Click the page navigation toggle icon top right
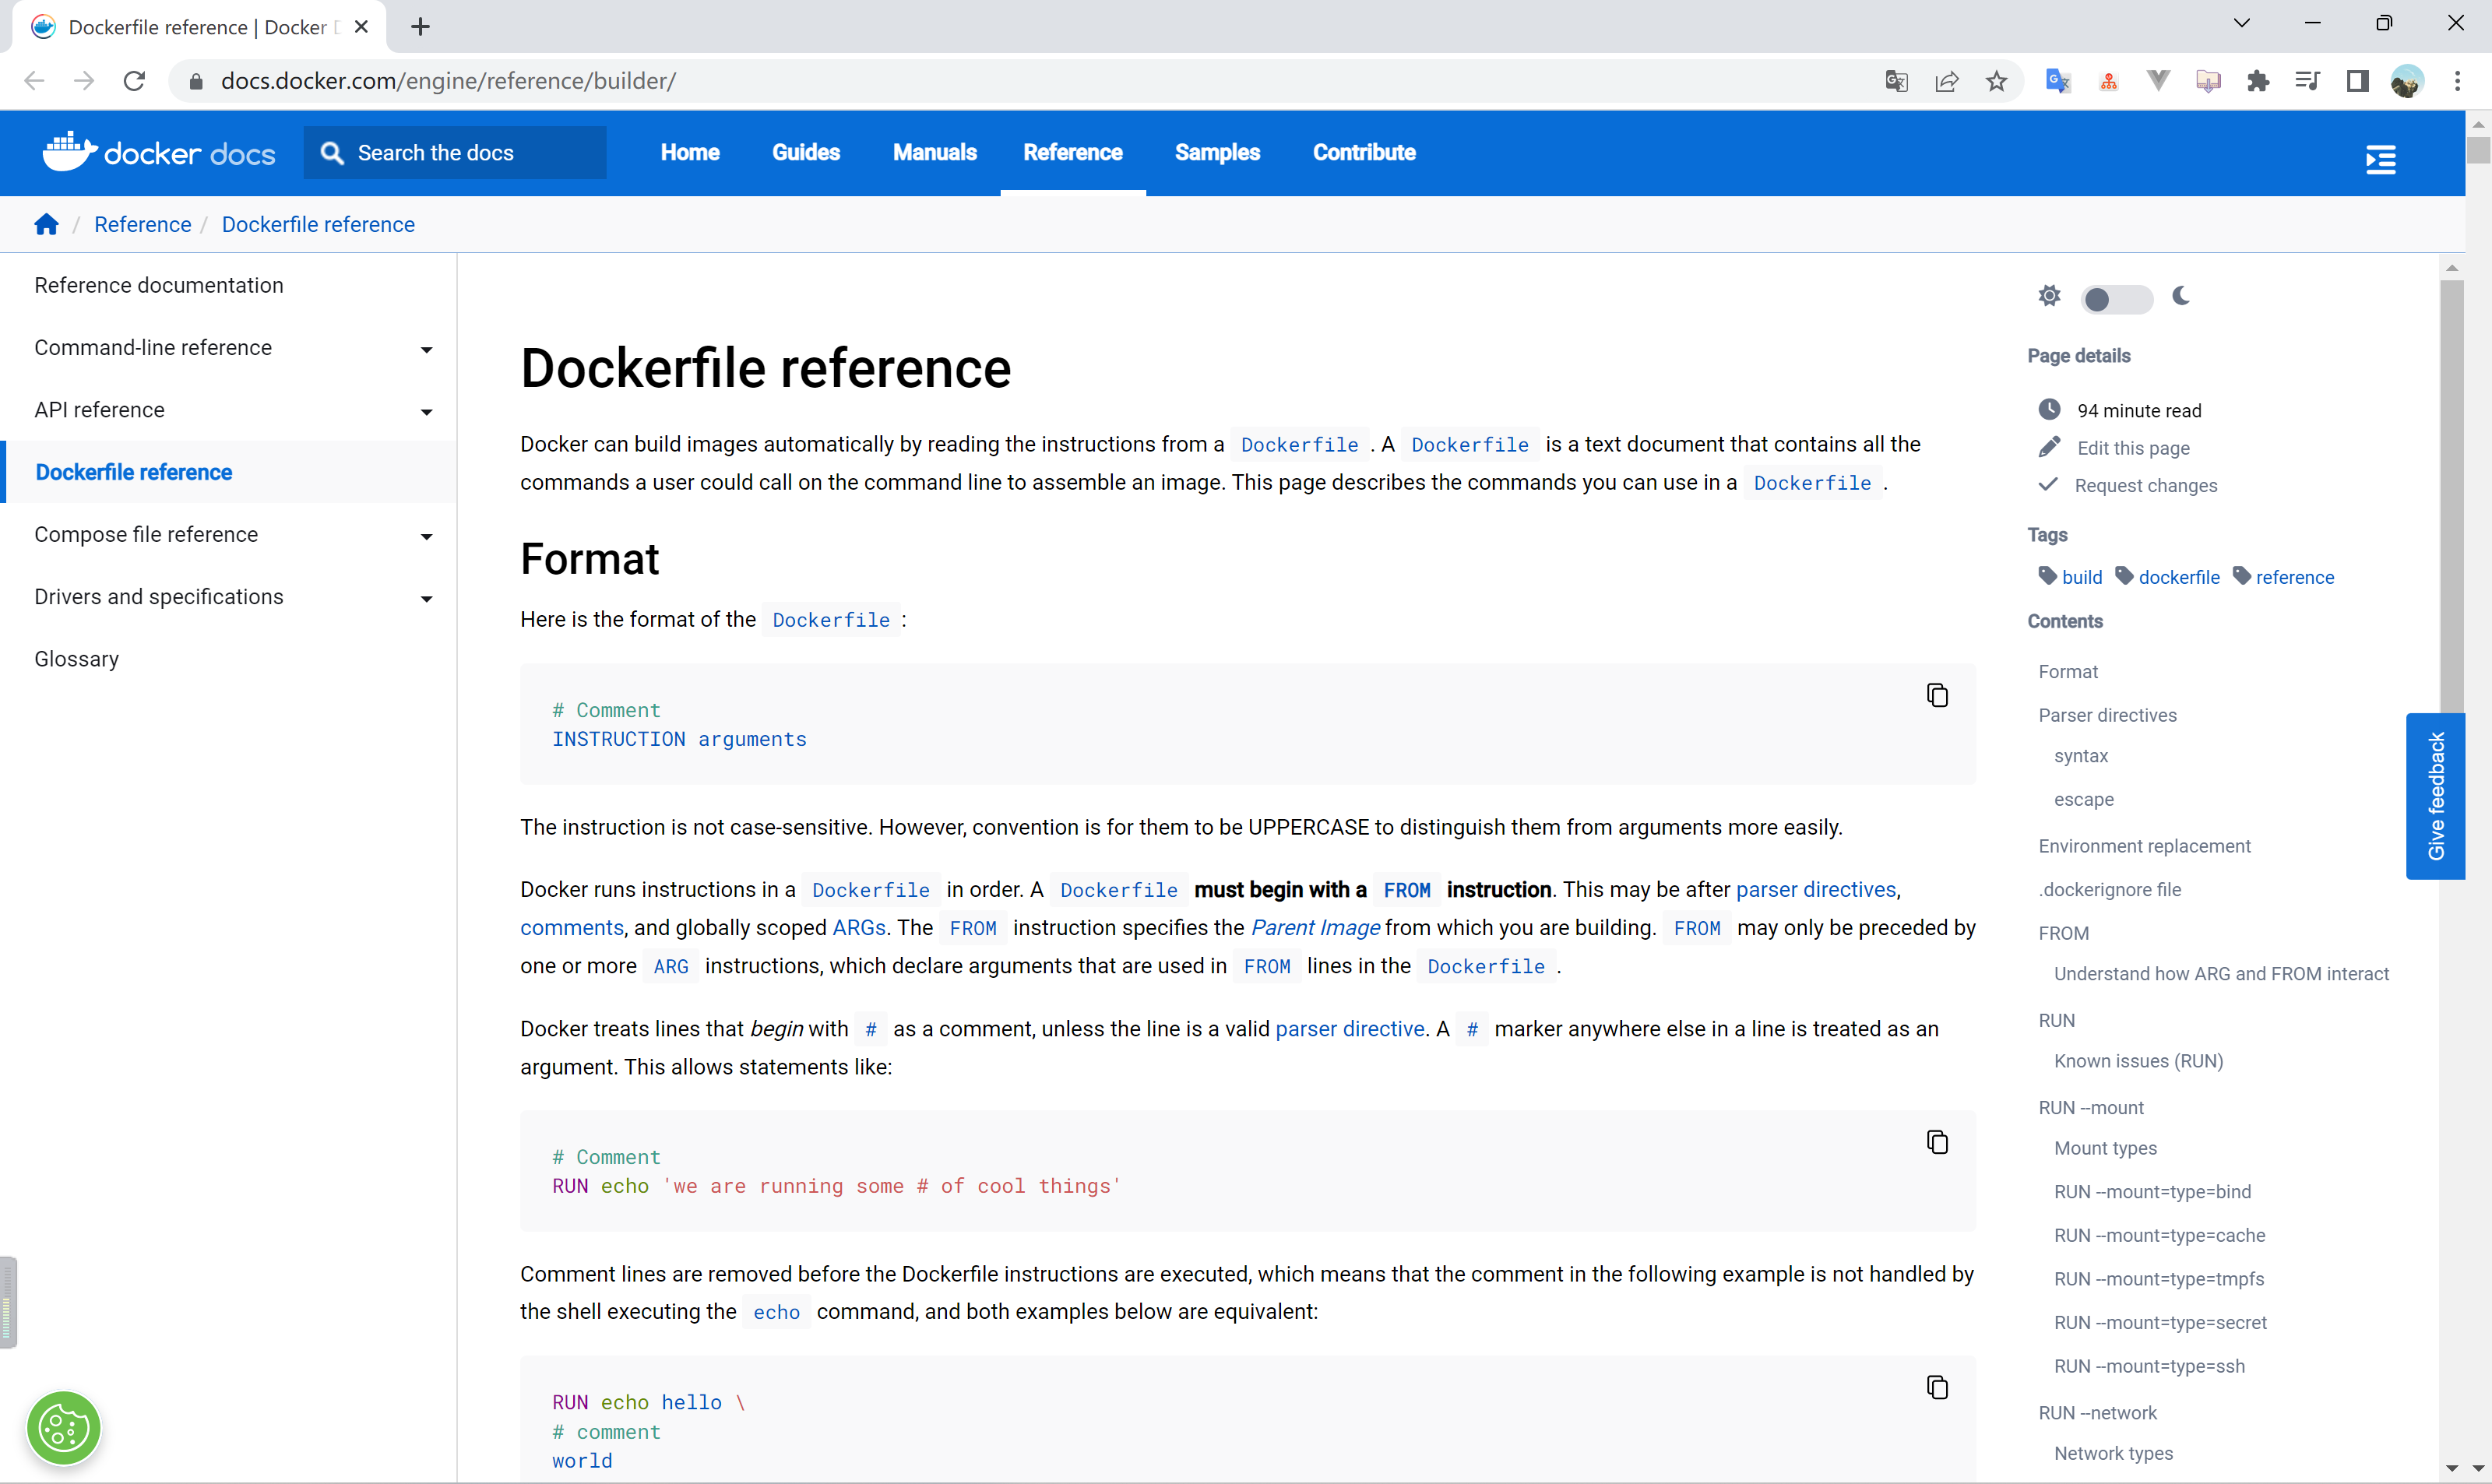This screenshot has height=1484, width=2492. pos(2381,159)
